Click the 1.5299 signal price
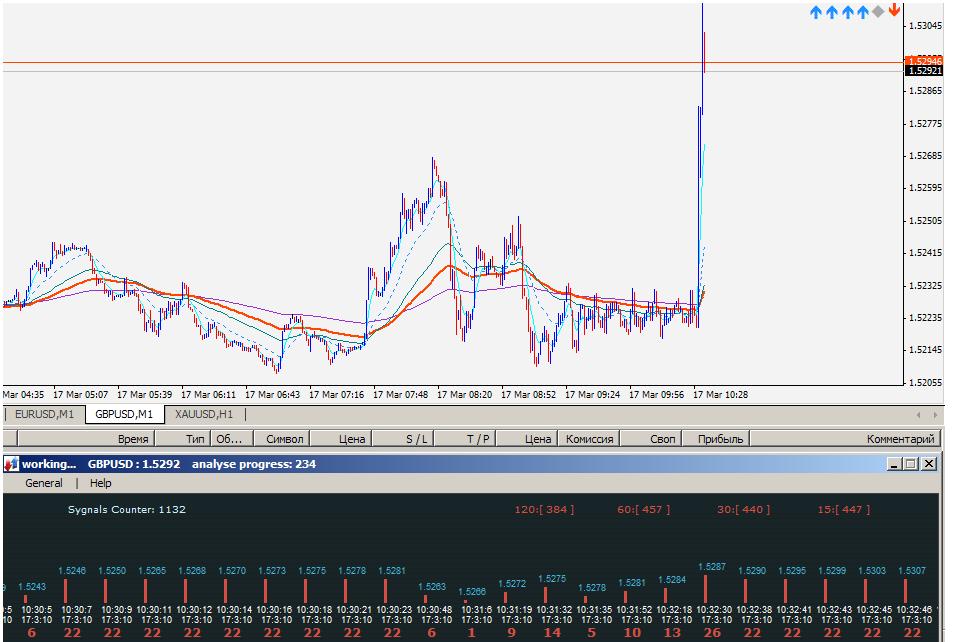Image resolution: width=957 pixels, height=642 pixels. pyautogui.click(x=832, y=571)
